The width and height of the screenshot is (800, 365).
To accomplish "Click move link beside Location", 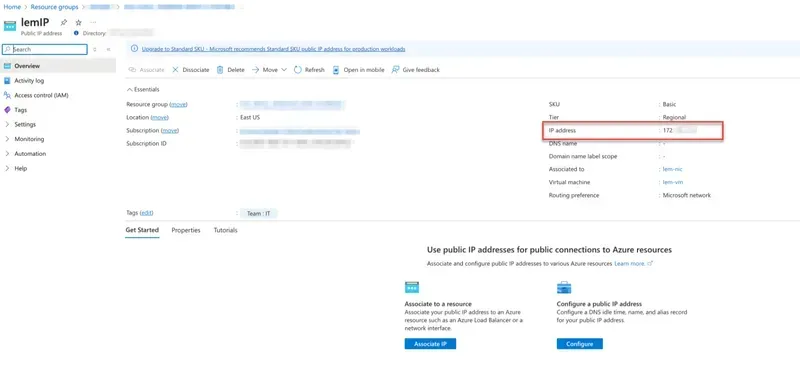I will pos(160,117).
